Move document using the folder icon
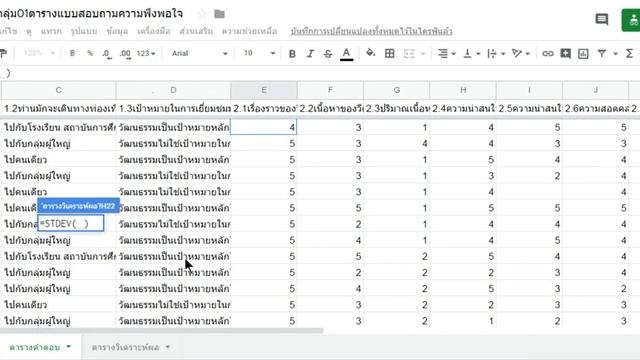This screenshot has width=640, height=360. [x=219, y=14]
